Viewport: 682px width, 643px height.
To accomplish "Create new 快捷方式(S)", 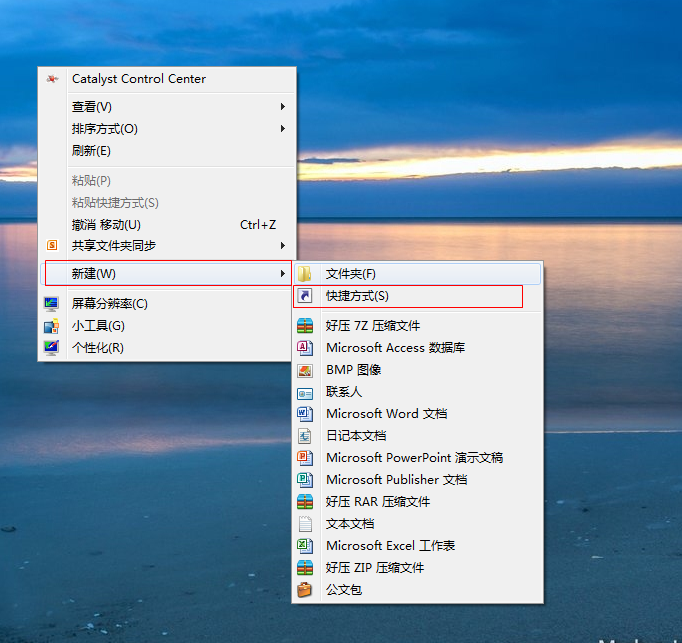I will 418,296.
